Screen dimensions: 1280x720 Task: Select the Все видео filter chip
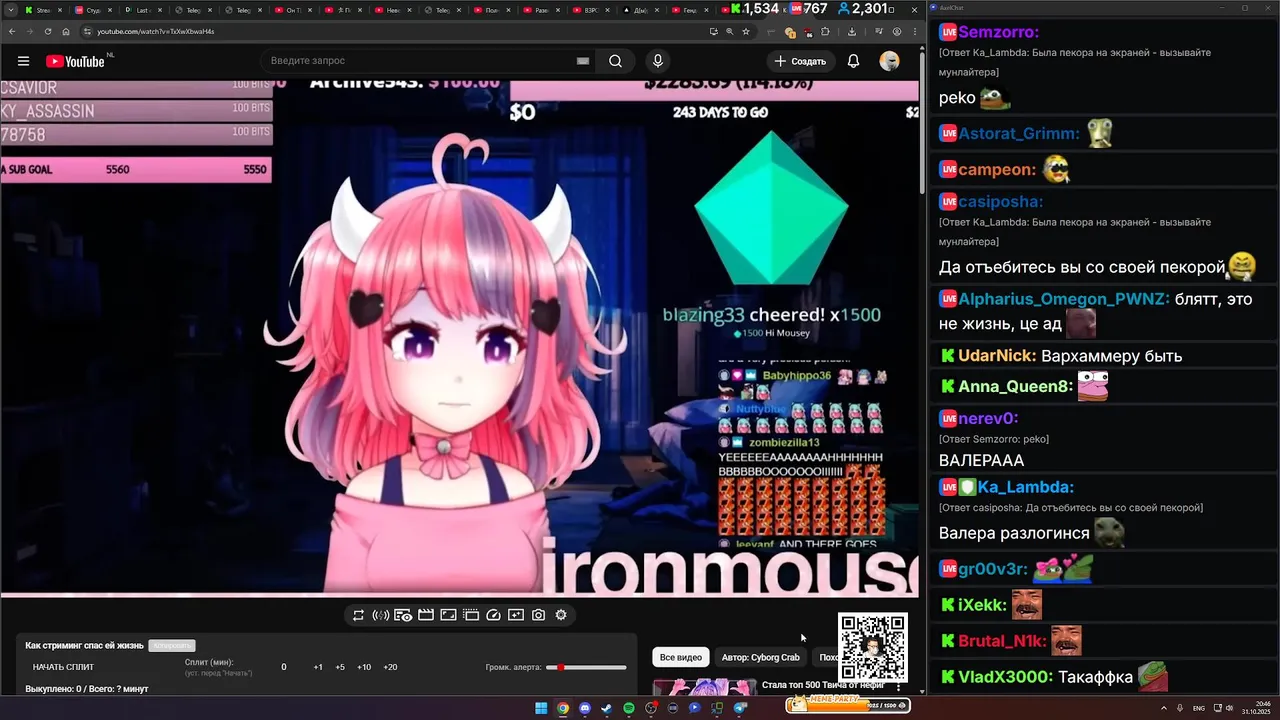[681, 657]
